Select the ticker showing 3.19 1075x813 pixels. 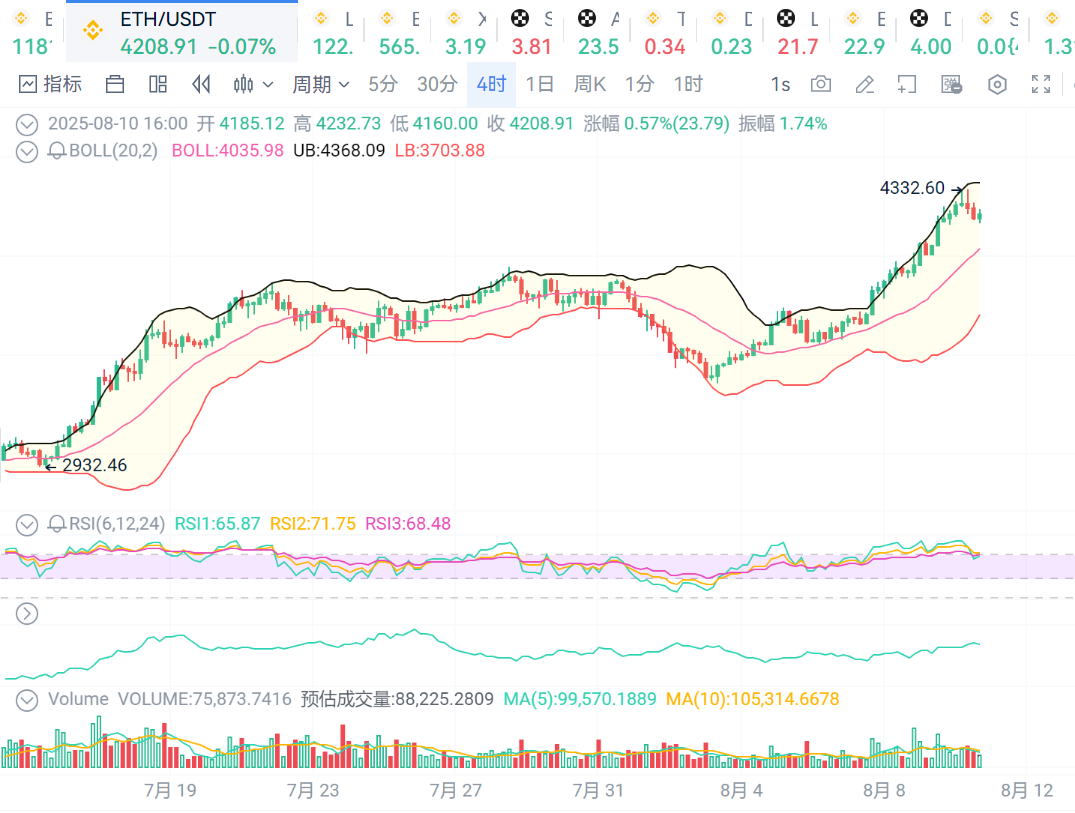[x=466, y=33]
